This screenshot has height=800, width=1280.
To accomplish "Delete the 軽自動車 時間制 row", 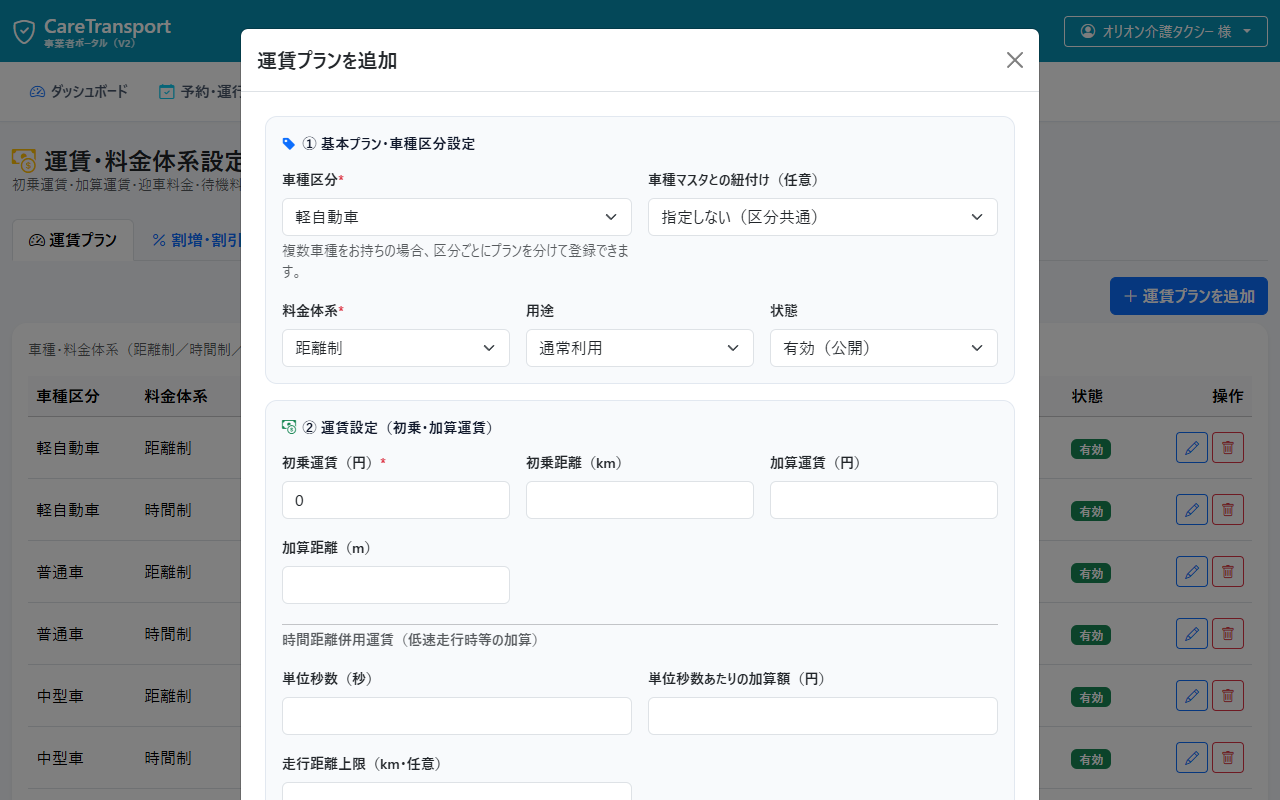I will click(x=1228, y=510).
